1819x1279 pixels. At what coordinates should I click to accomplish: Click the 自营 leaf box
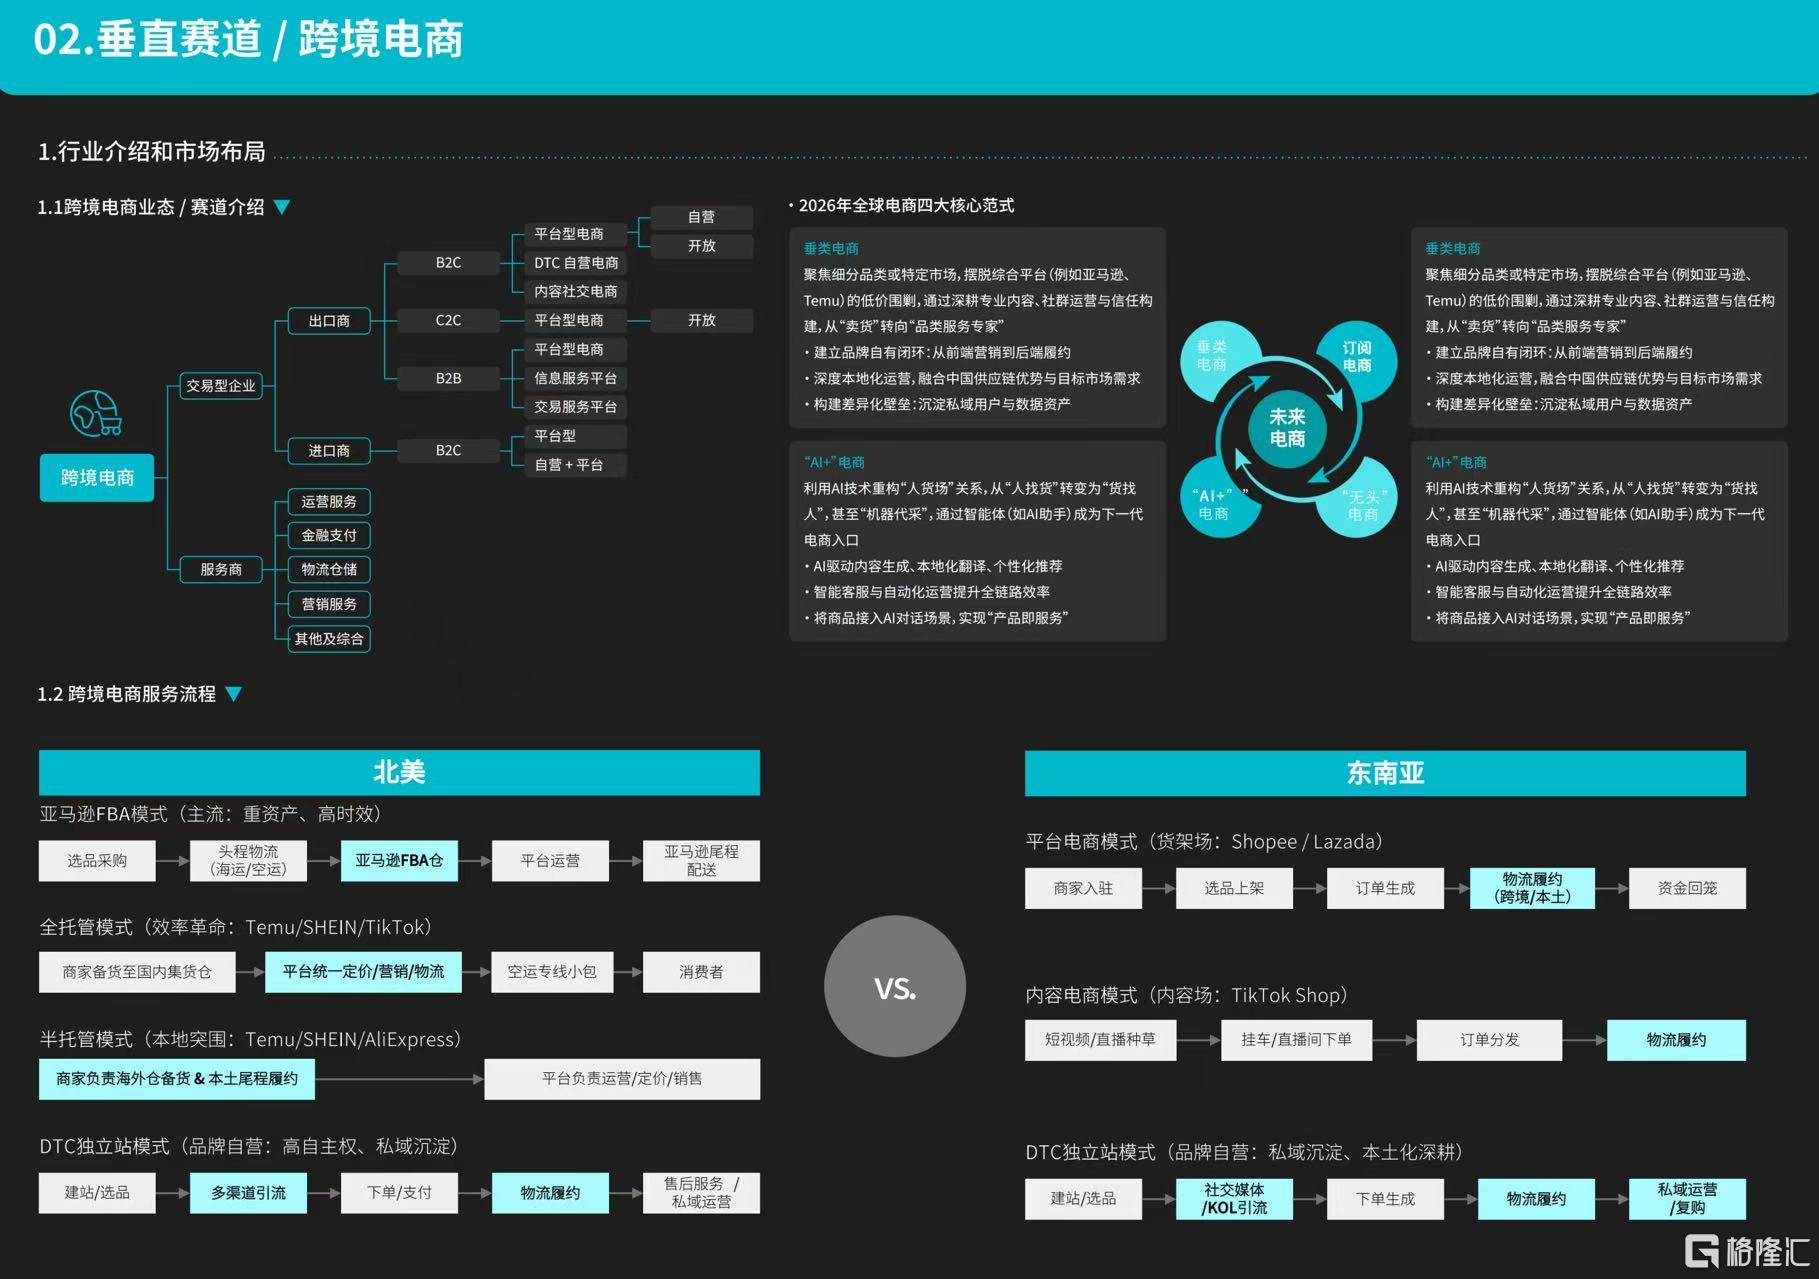702,217
